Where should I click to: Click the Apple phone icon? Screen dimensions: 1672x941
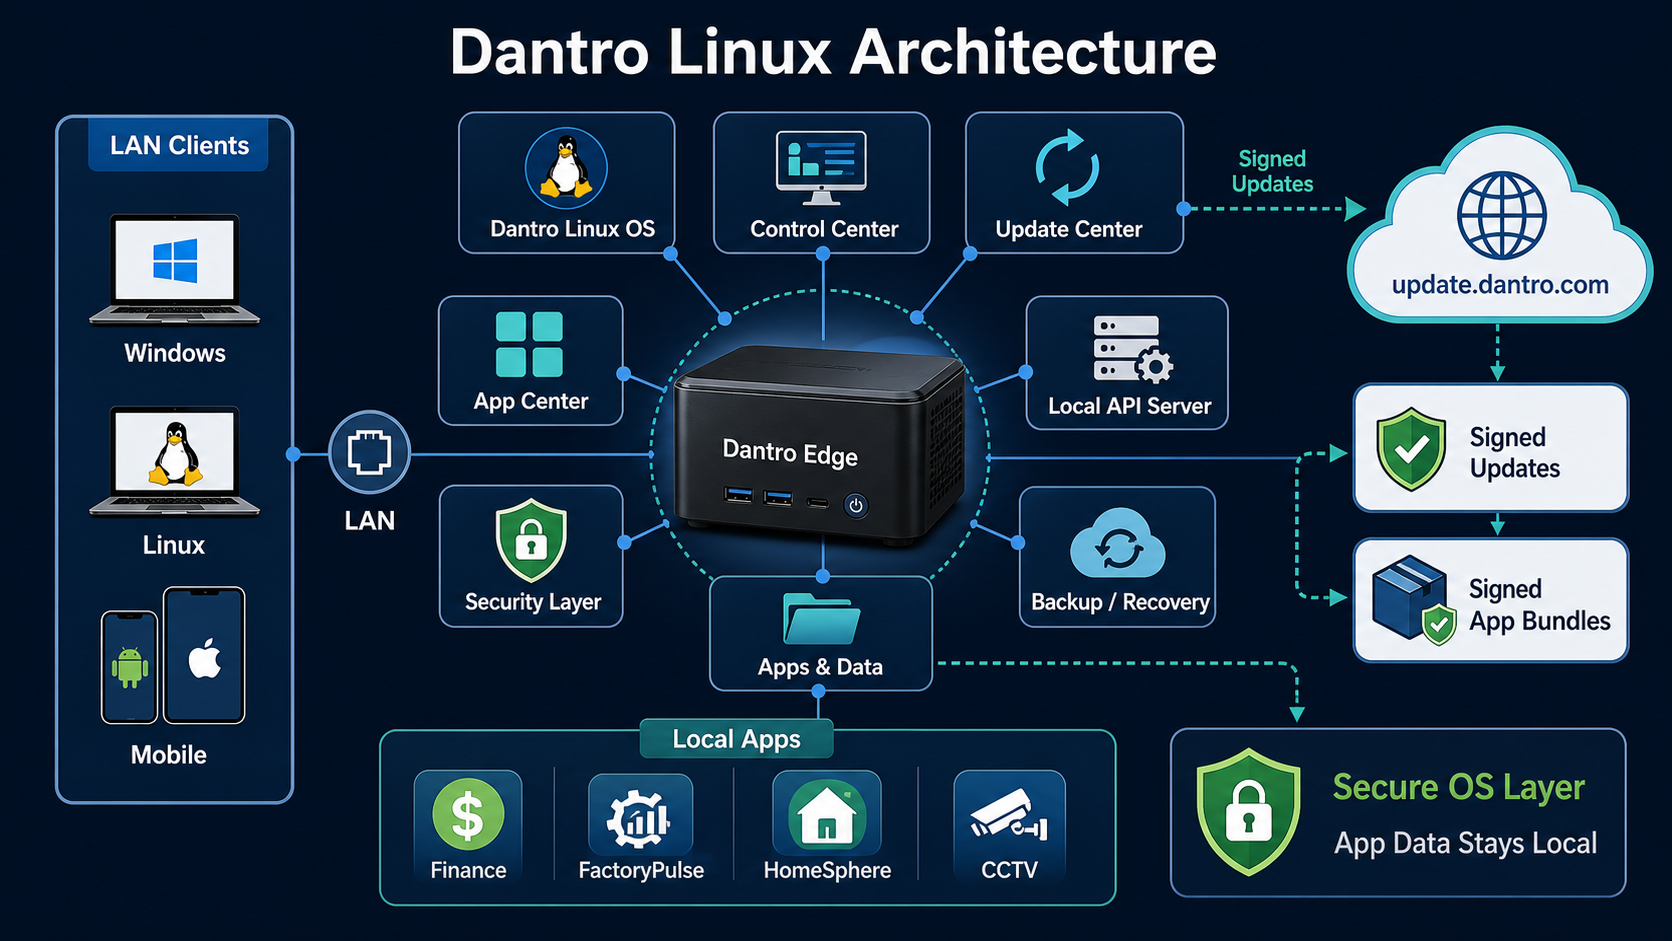pos(204,655)
